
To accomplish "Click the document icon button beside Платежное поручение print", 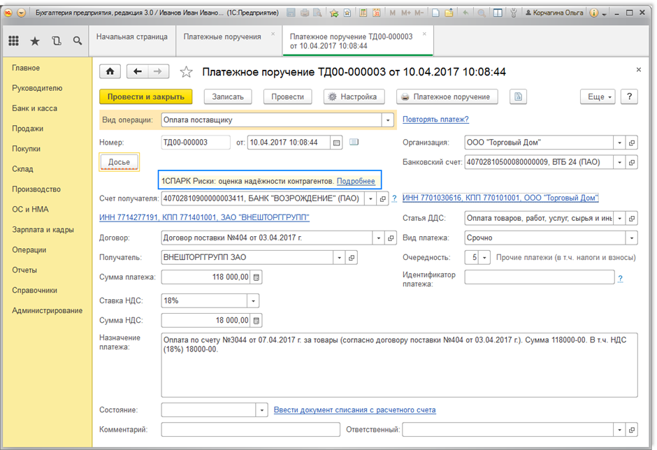I will pos(518,97).
